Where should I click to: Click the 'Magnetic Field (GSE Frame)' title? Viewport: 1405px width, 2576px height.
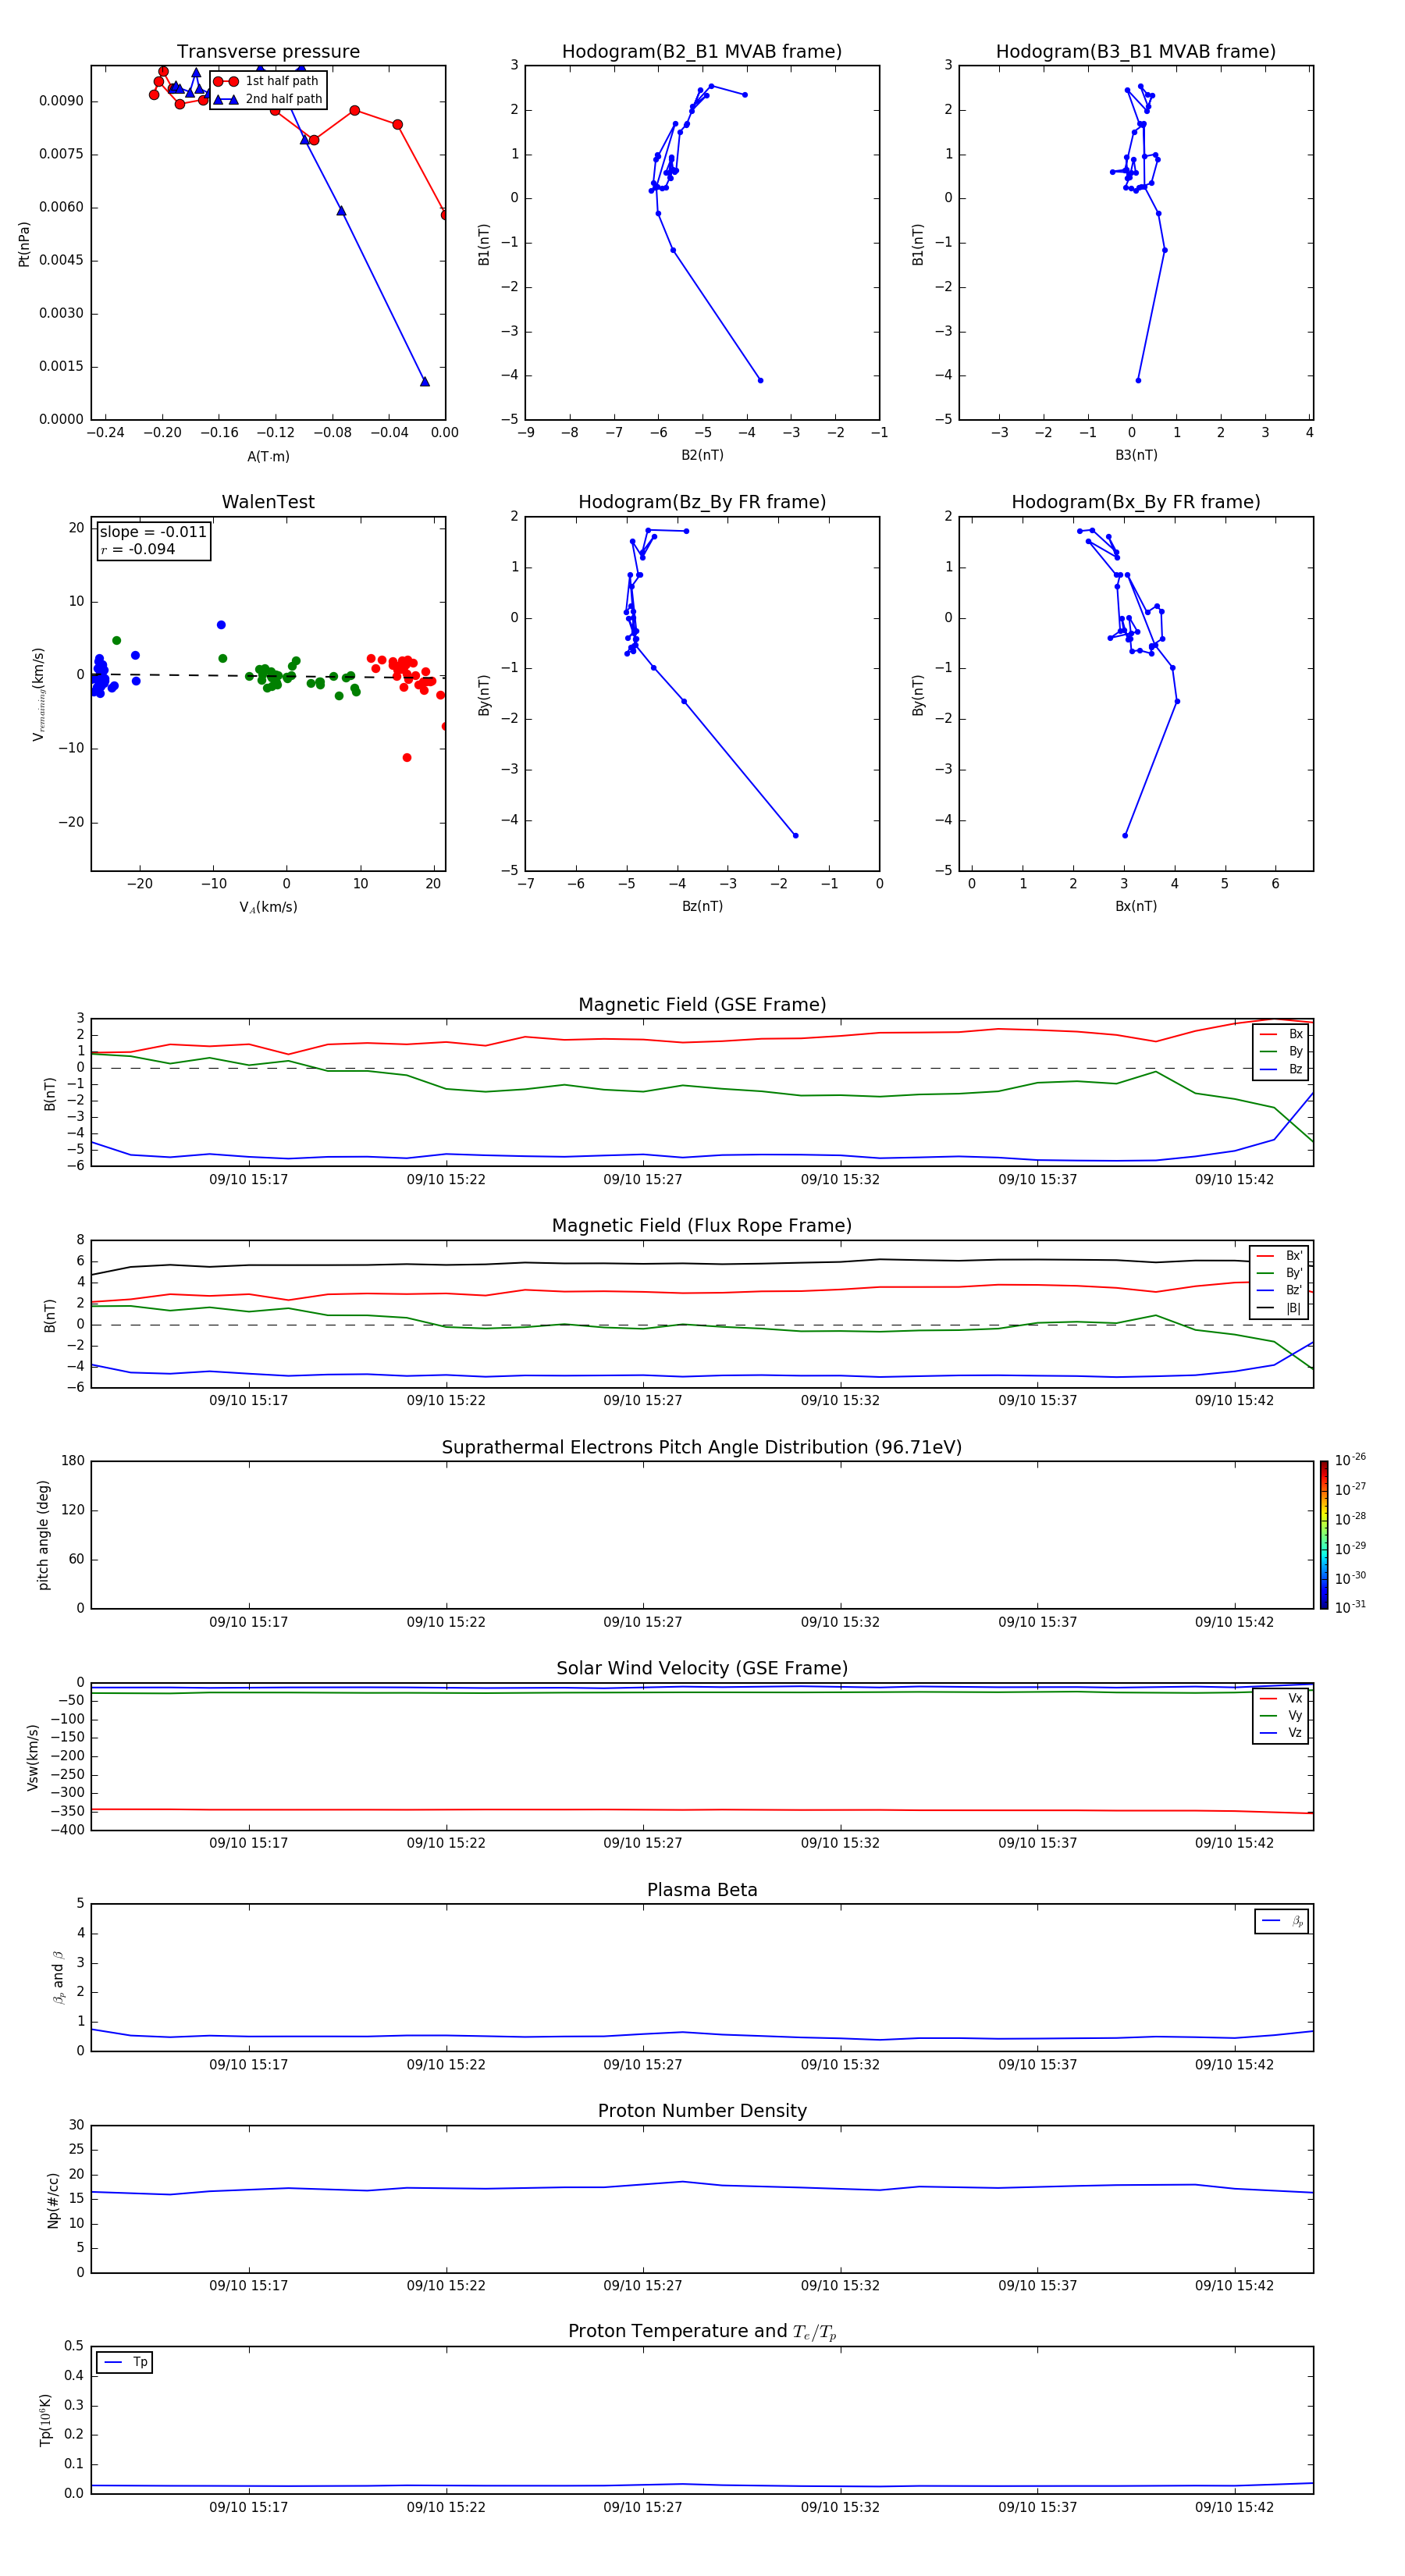click(x=702, y=1005)
